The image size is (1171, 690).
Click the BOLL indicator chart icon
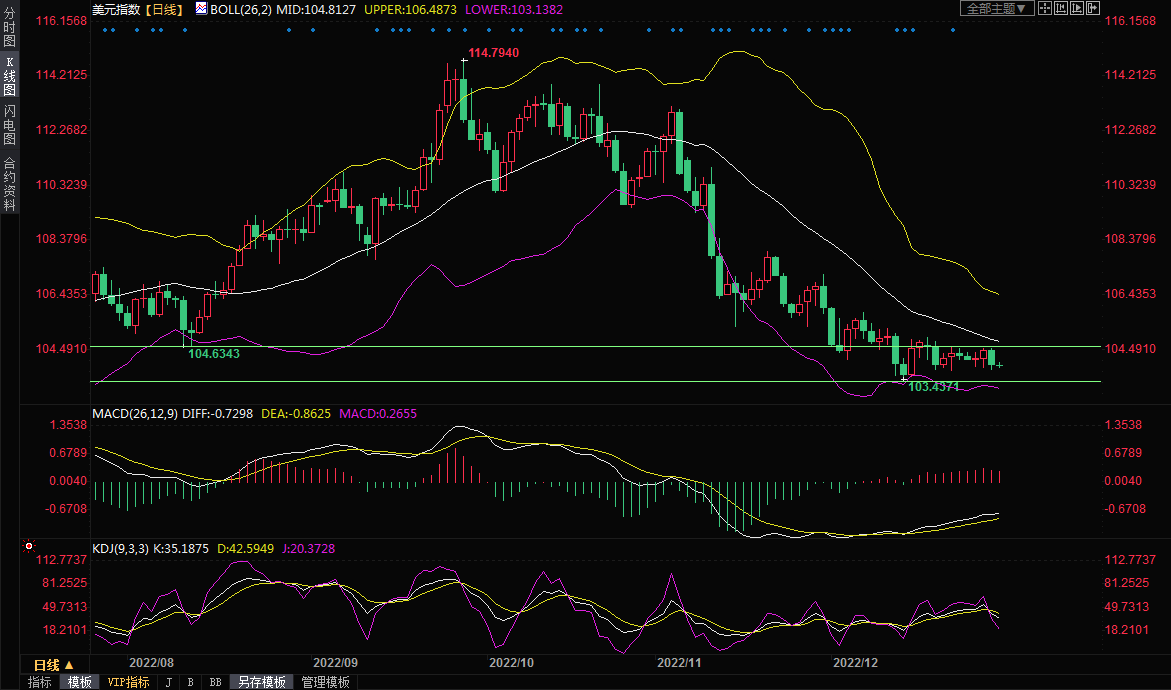click(x=201, y=8)
